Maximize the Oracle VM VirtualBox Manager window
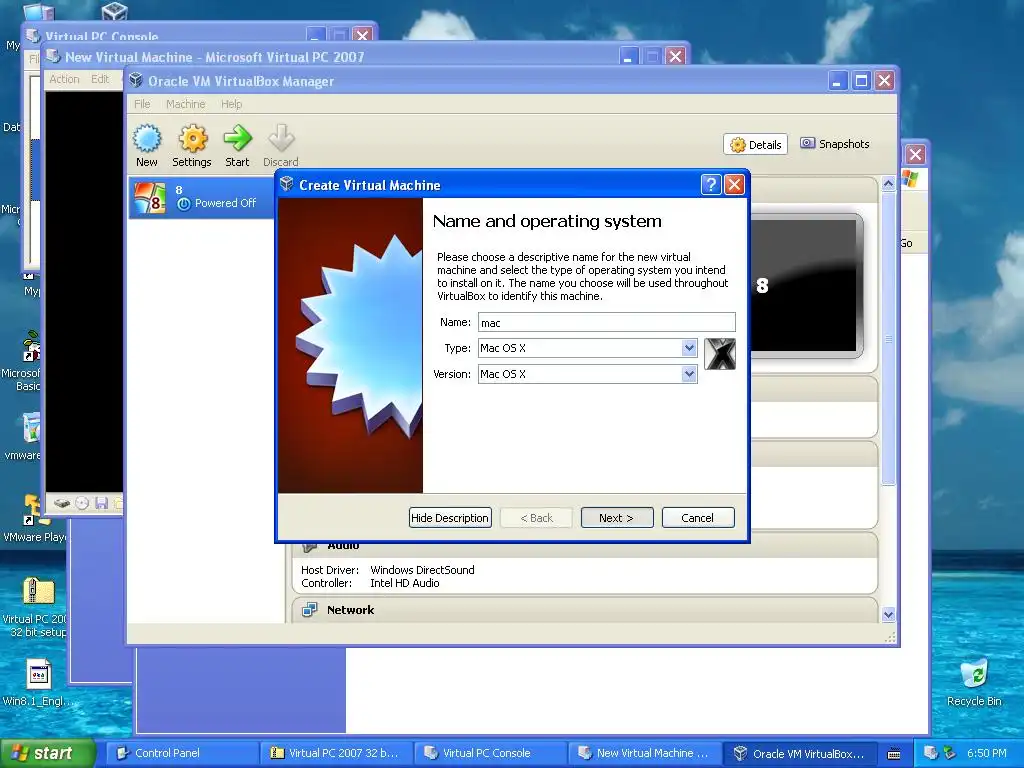Image resolution: width=1024 pixels, height=768 pixels. click(x=861, y=81)
